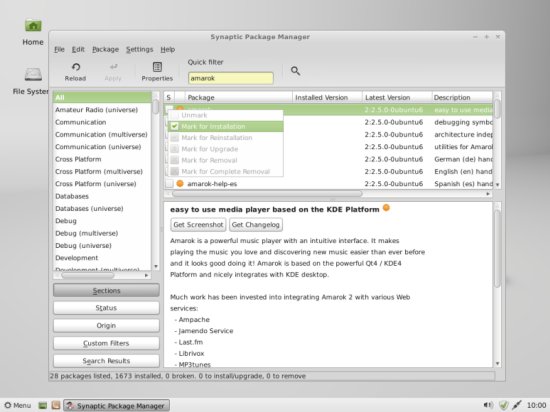Click the Reload toolbar icon
550x412 pixels.
coord(75,72)
